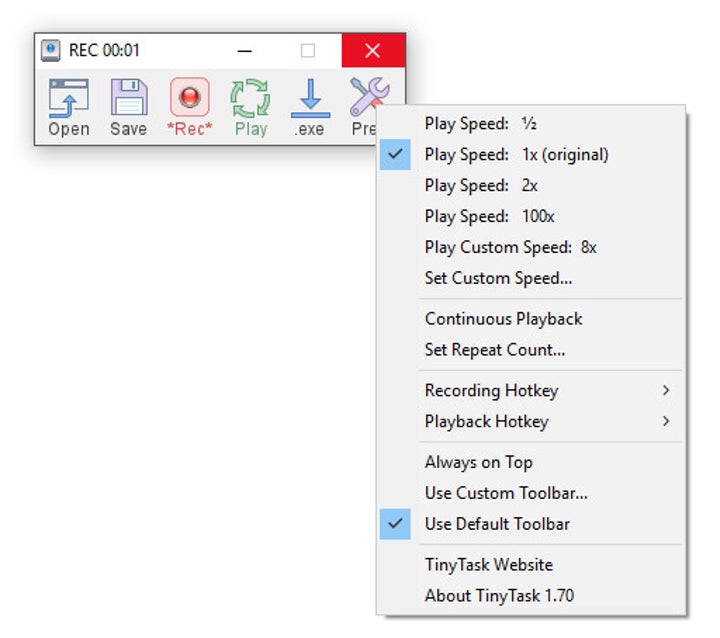The width and height of the screenshot is (720, 638).
Task: Select checked Play Speed 1x (original)
Action: [516, 154]
